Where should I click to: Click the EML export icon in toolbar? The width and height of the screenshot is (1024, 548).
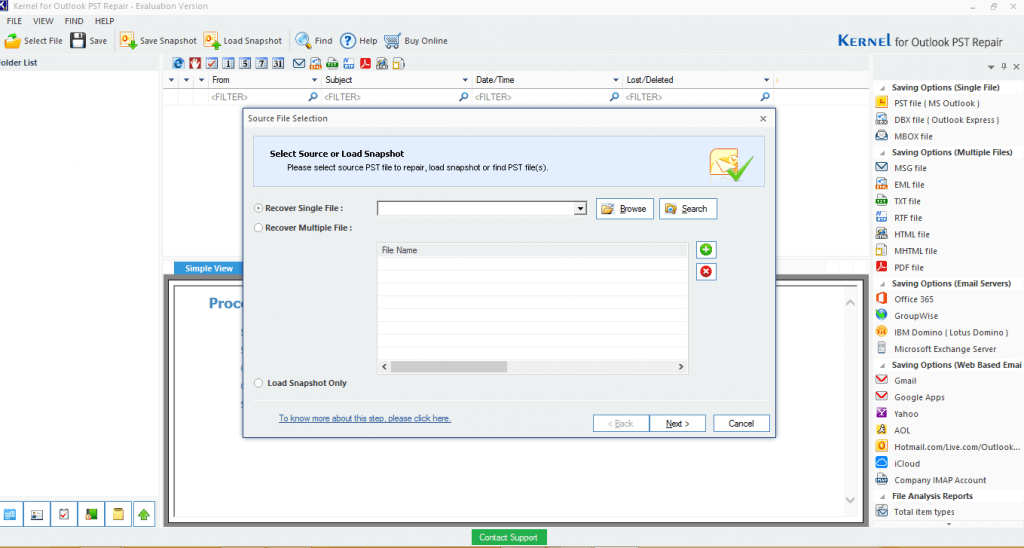tap(315, 63)
